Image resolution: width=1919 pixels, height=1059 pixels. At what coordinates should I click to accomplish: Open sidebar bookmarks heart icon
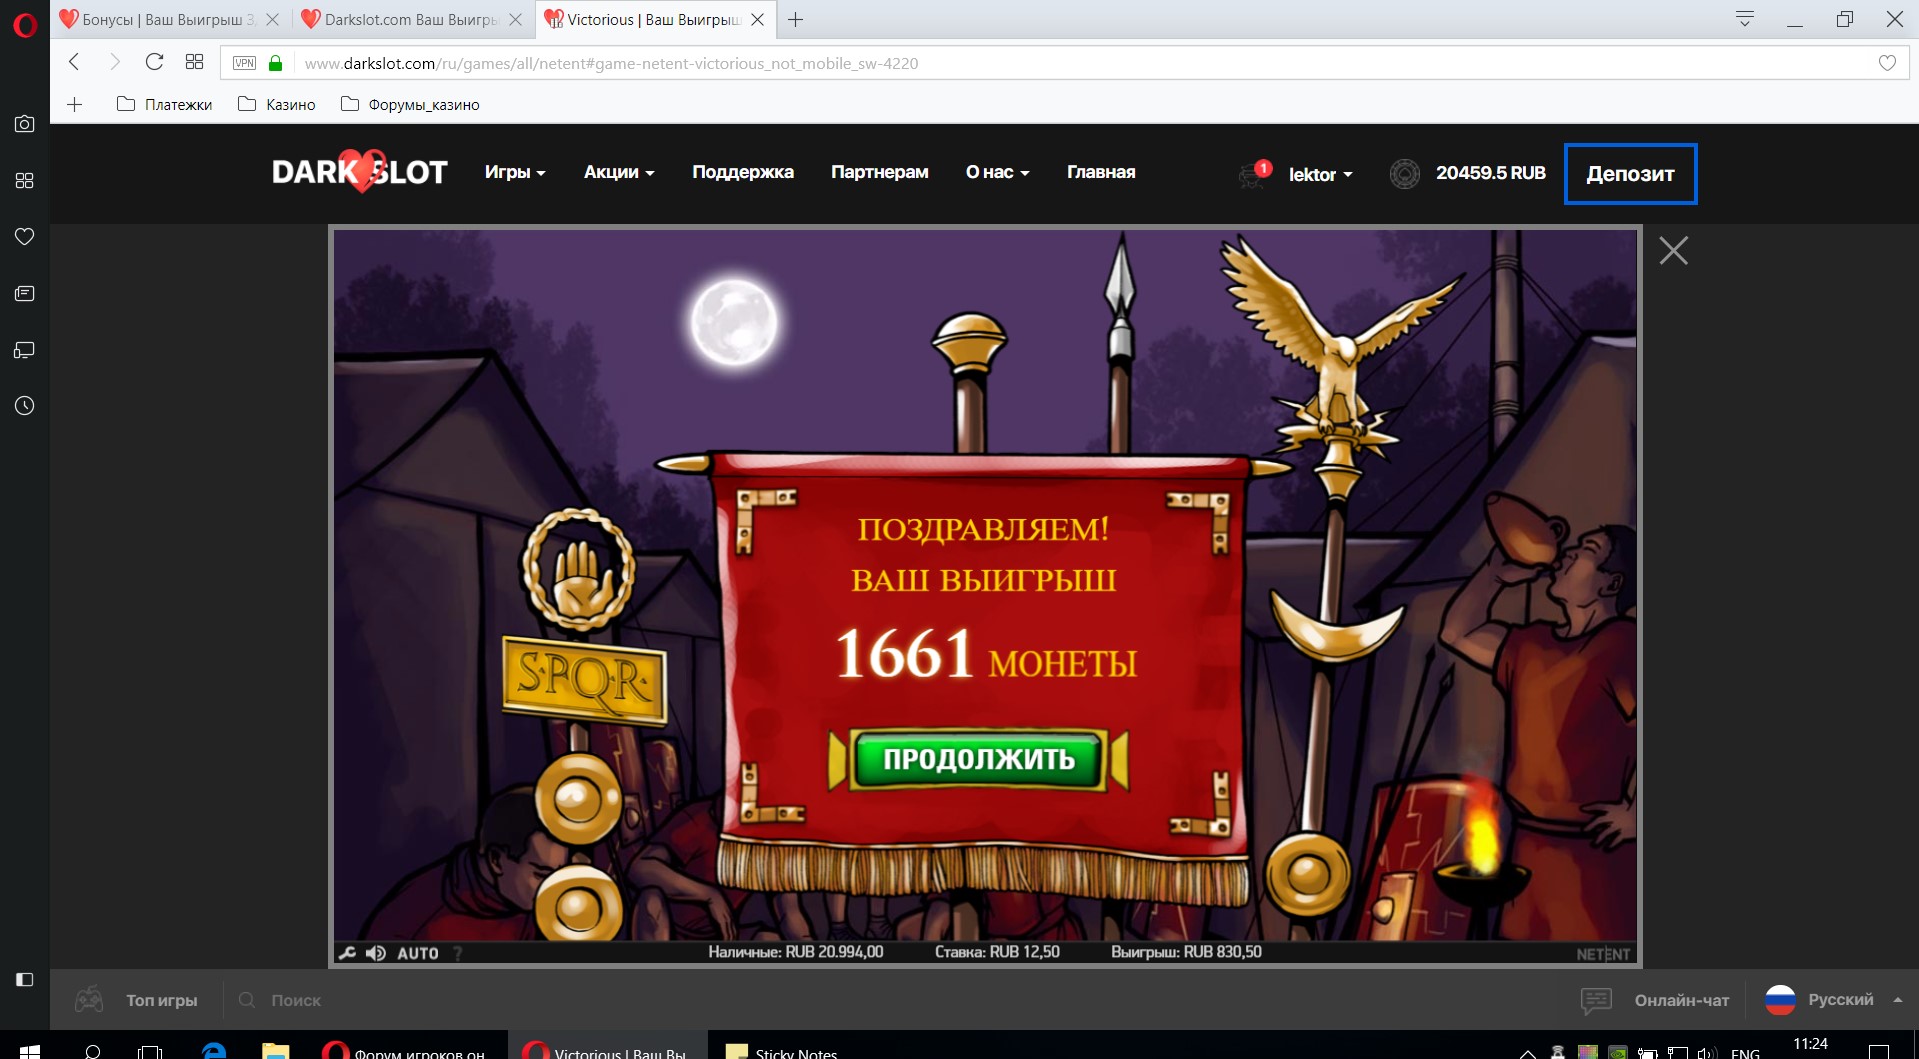[24, 236]
